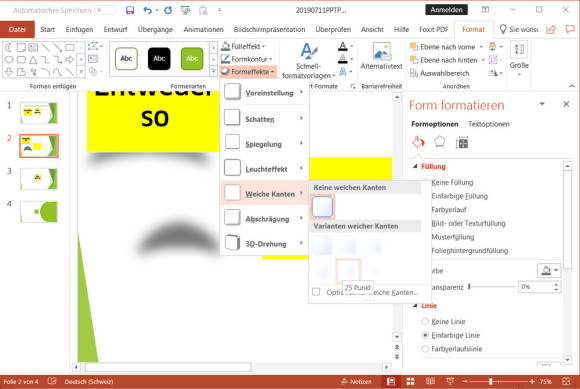Toggle the Automatisches Speichern switch
This screenshot has width=580, height=389.
point(105,10)
